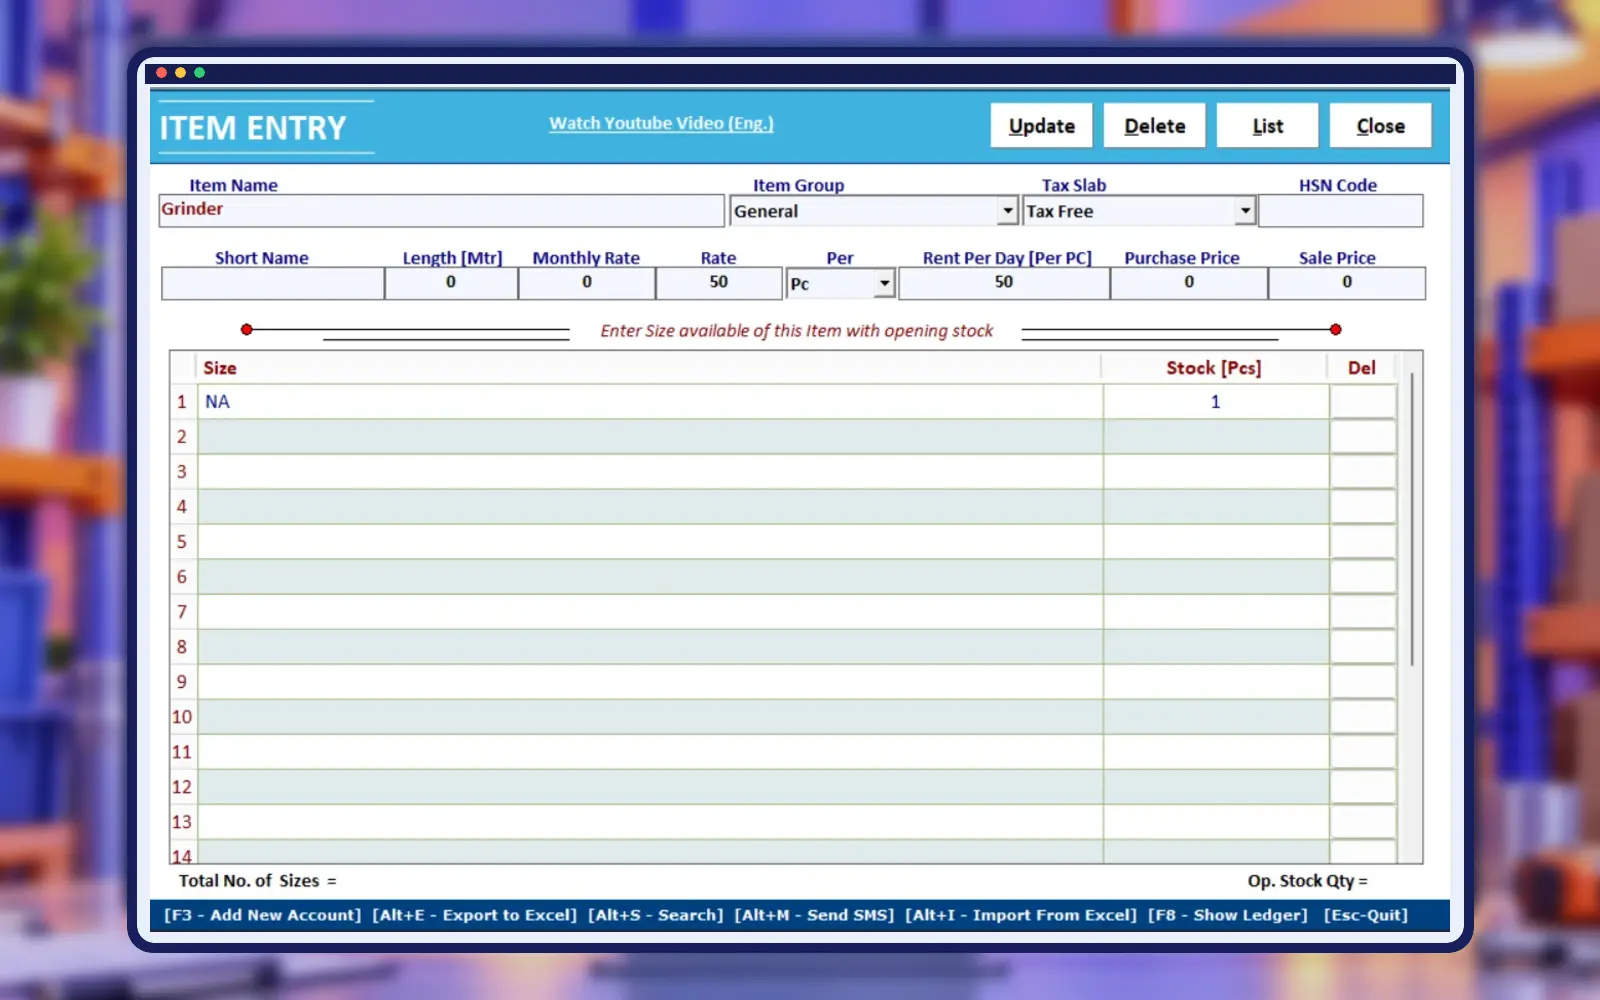This screenshot has width=1600, height=1000.
Task: Click the Alt+I - Import From Excel shortcut
Action: click(1021, 915)
